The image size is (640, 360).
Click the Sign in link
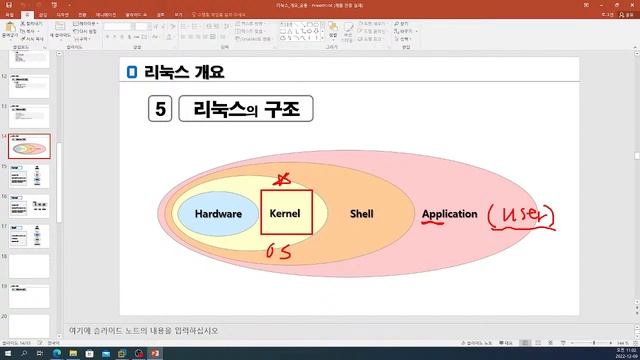coord(608,15)
